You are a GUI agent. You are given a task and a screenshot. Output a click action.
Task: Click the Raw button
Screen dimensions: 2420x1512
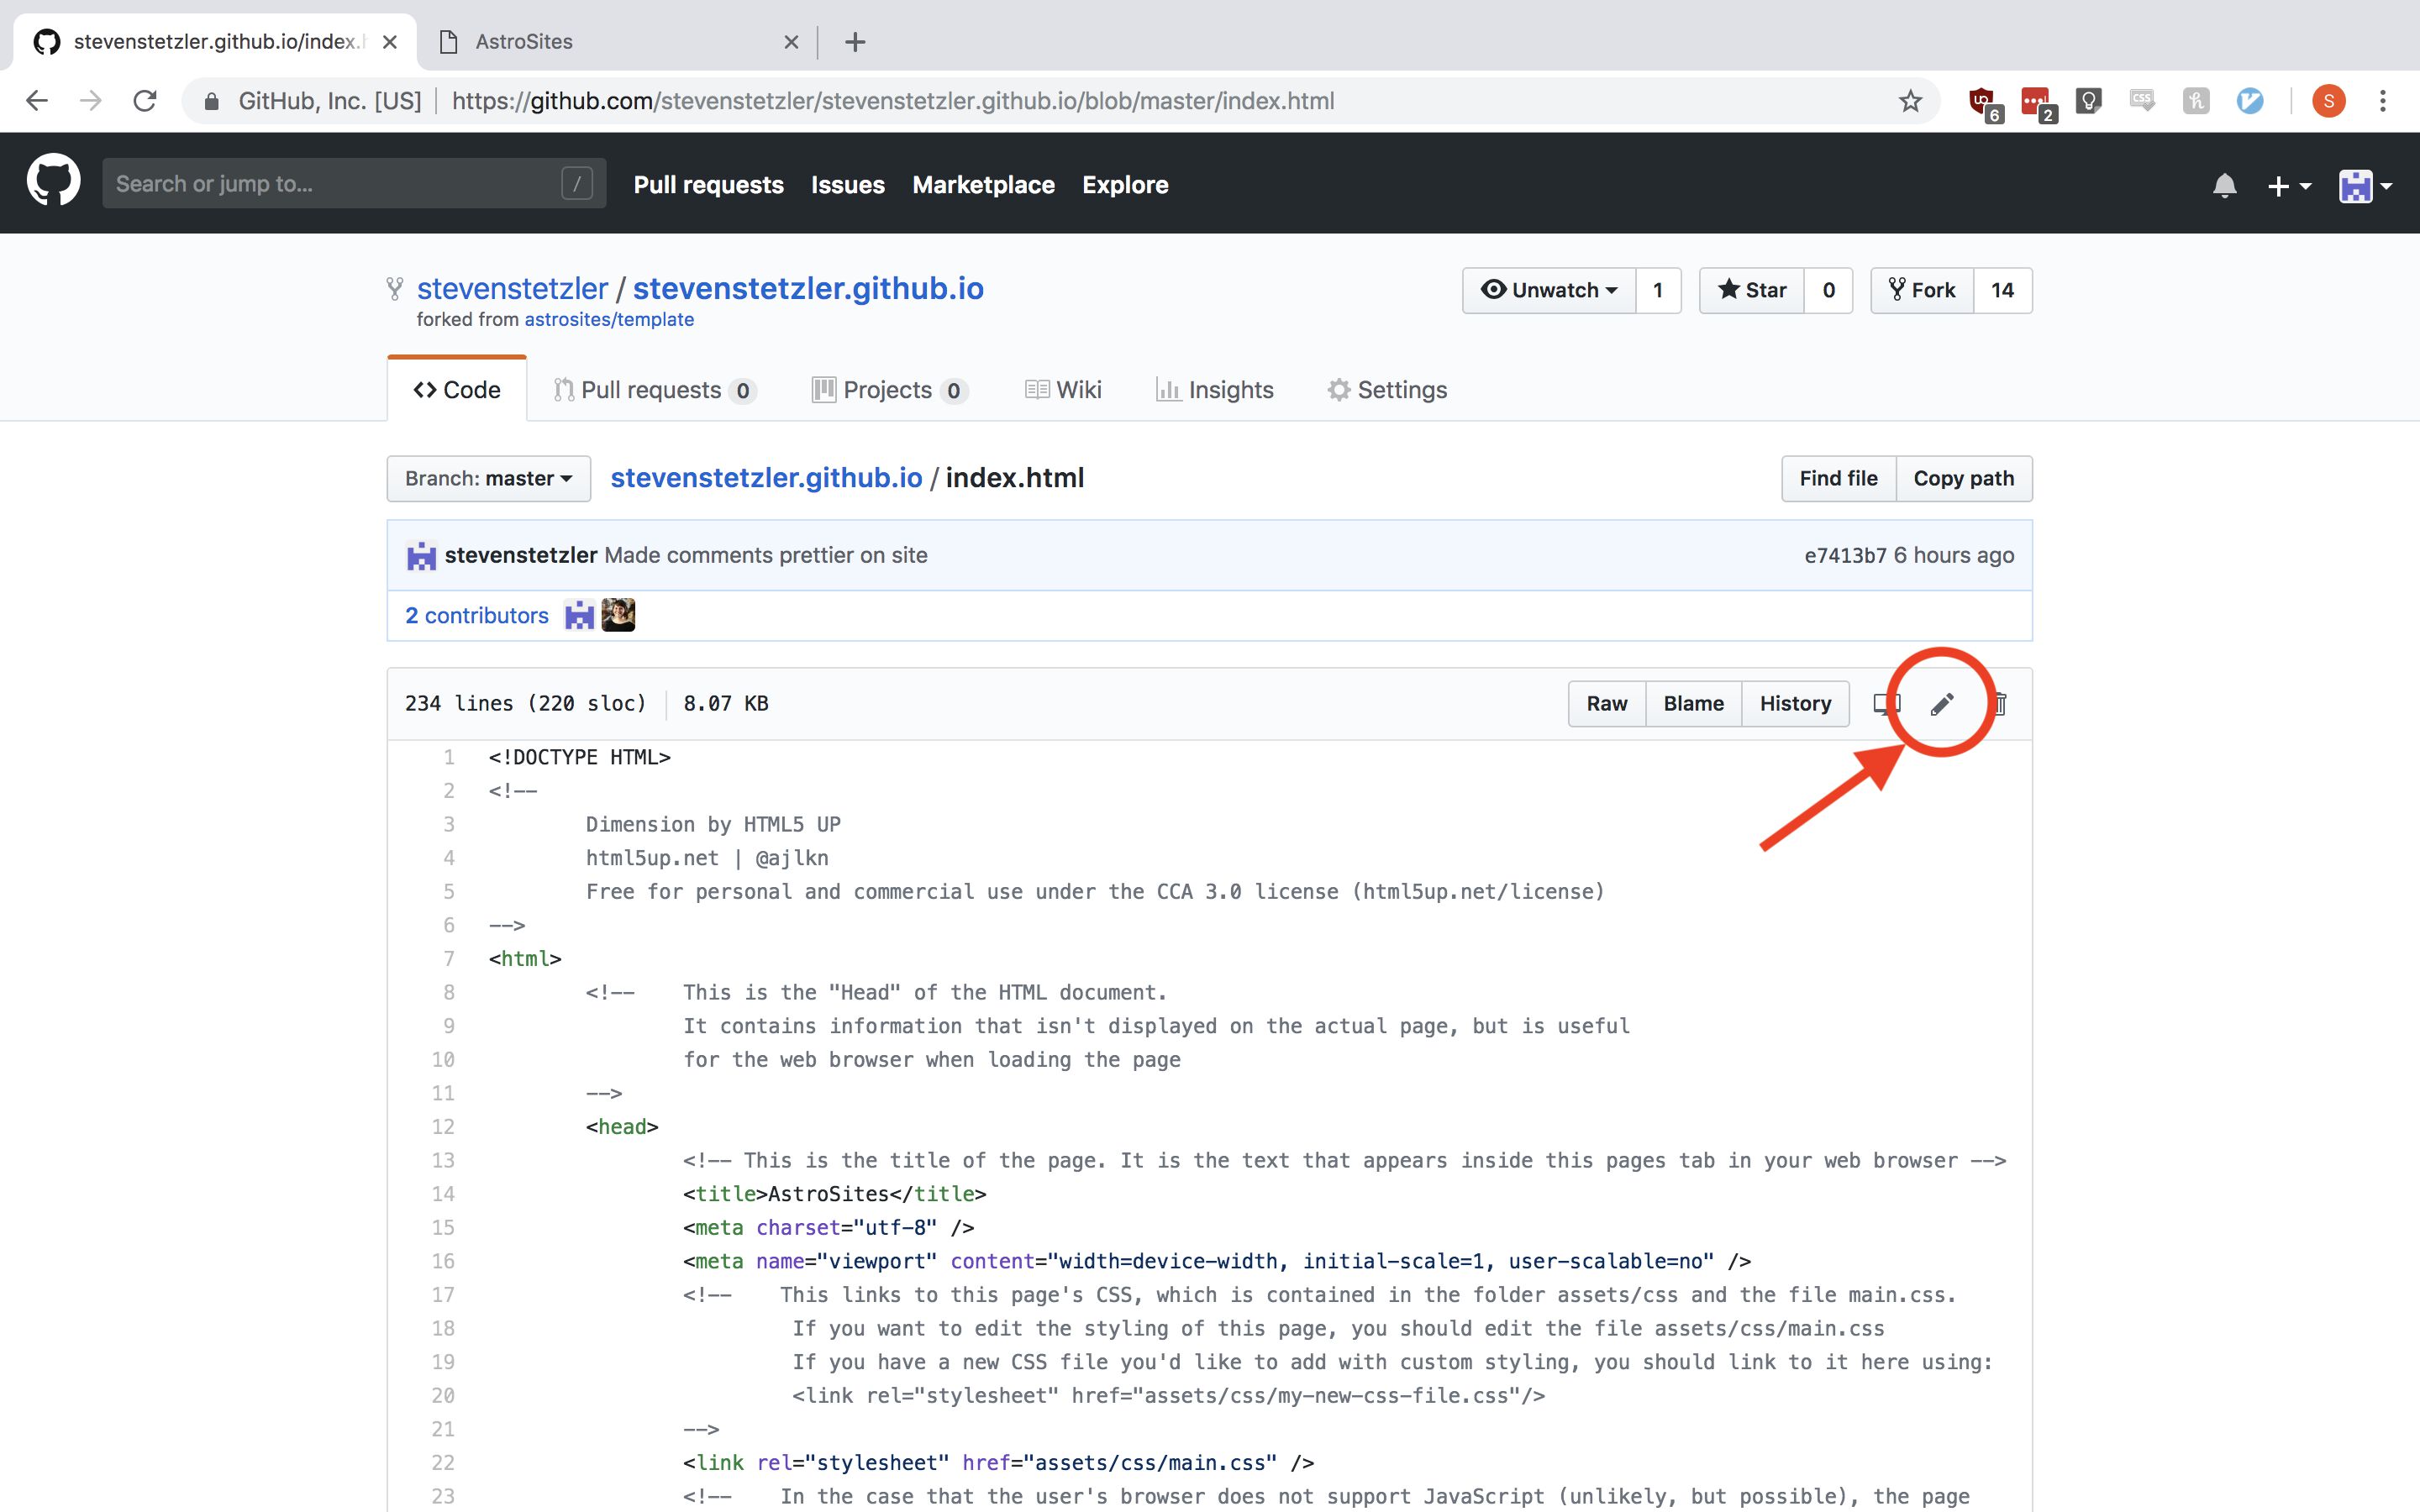[1606, 704]
